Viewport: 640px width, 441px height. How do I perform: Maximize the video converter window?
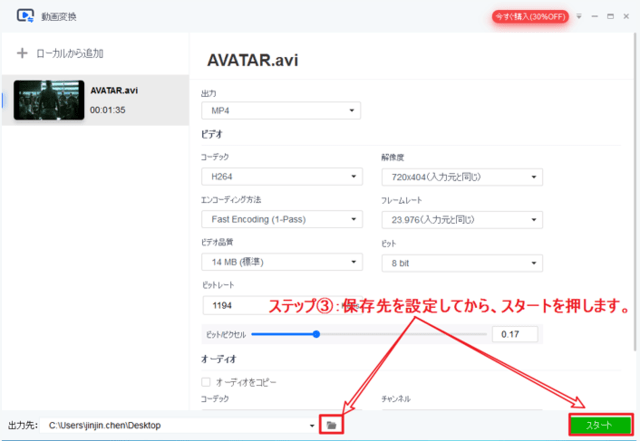(611, 17)
